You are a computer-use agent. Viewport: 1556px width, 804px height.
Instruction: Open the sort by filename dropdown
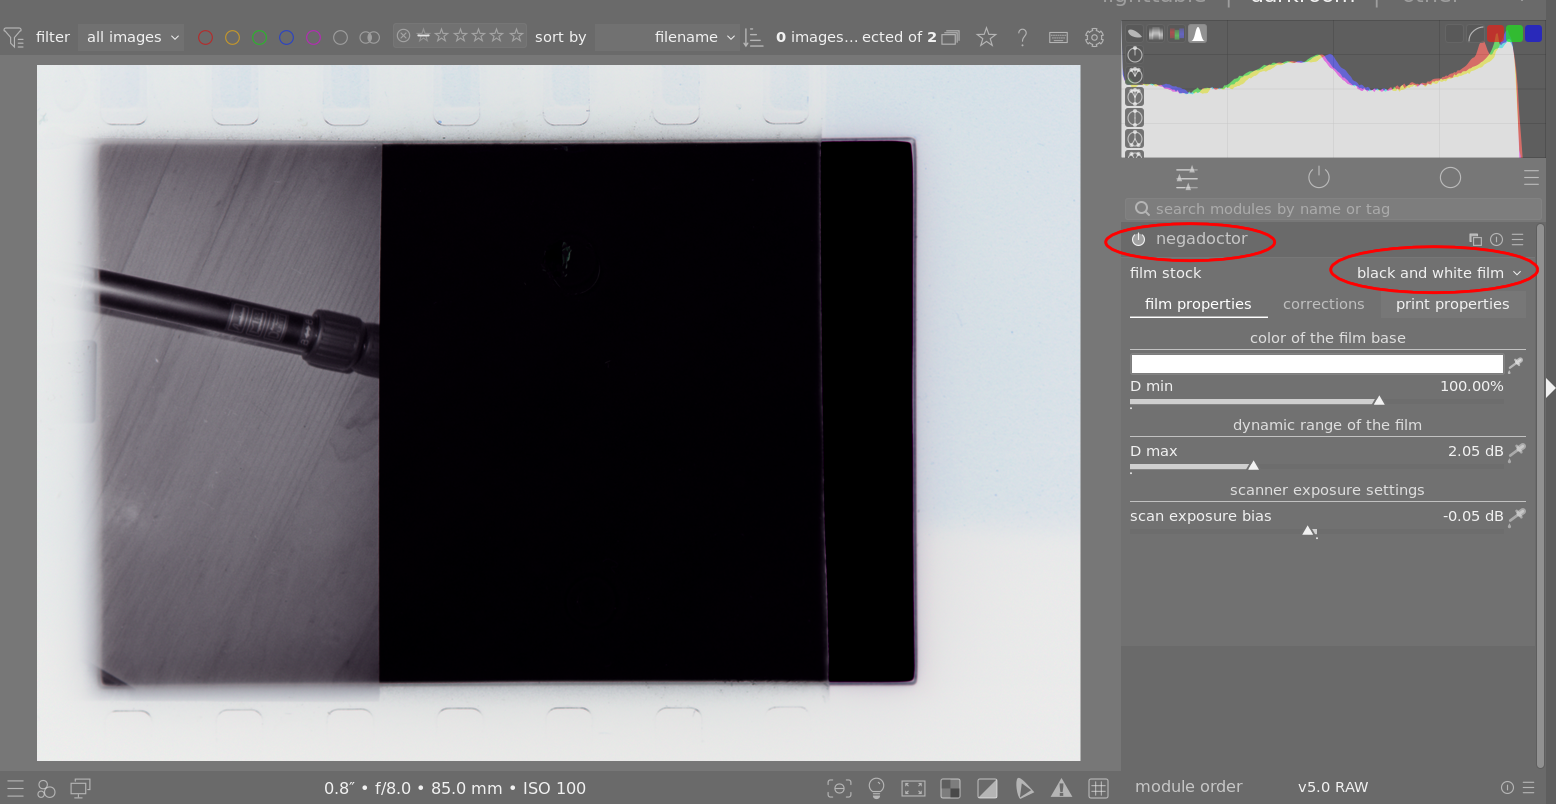coord(667,37)
